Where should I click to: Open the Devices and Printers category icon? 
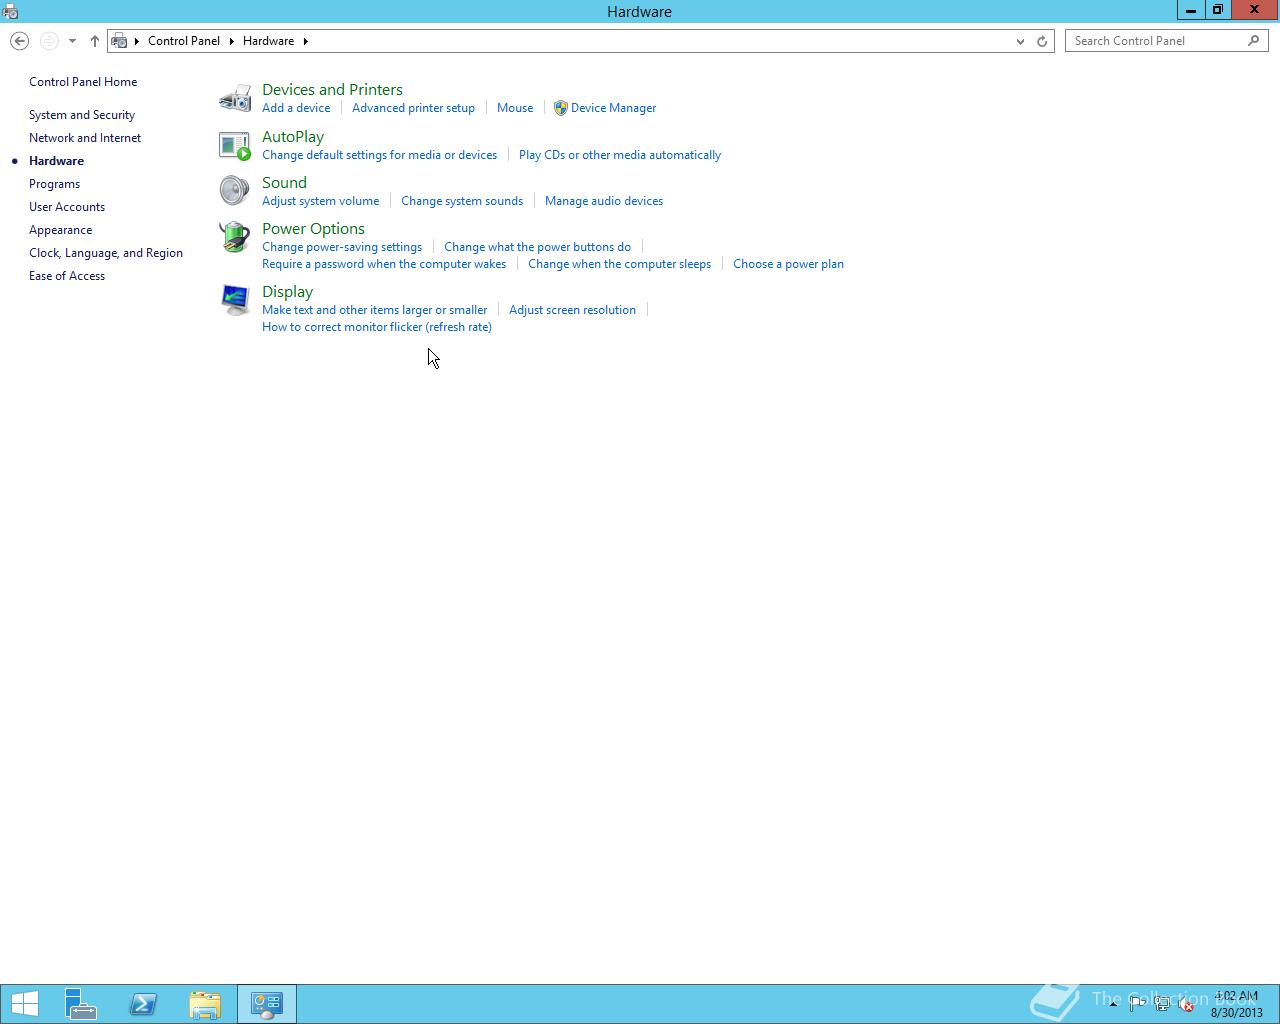click(235, 98)
